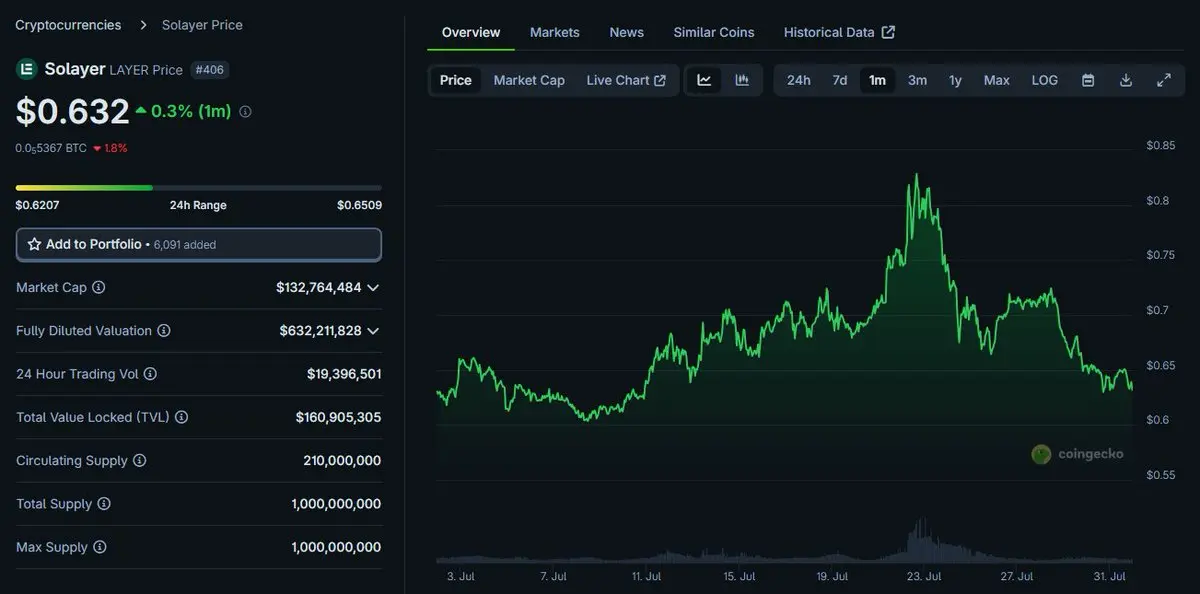This screenshot has height=594, width=1200.
Task: Set chart range to 1m
Action: tap(877, 80)
